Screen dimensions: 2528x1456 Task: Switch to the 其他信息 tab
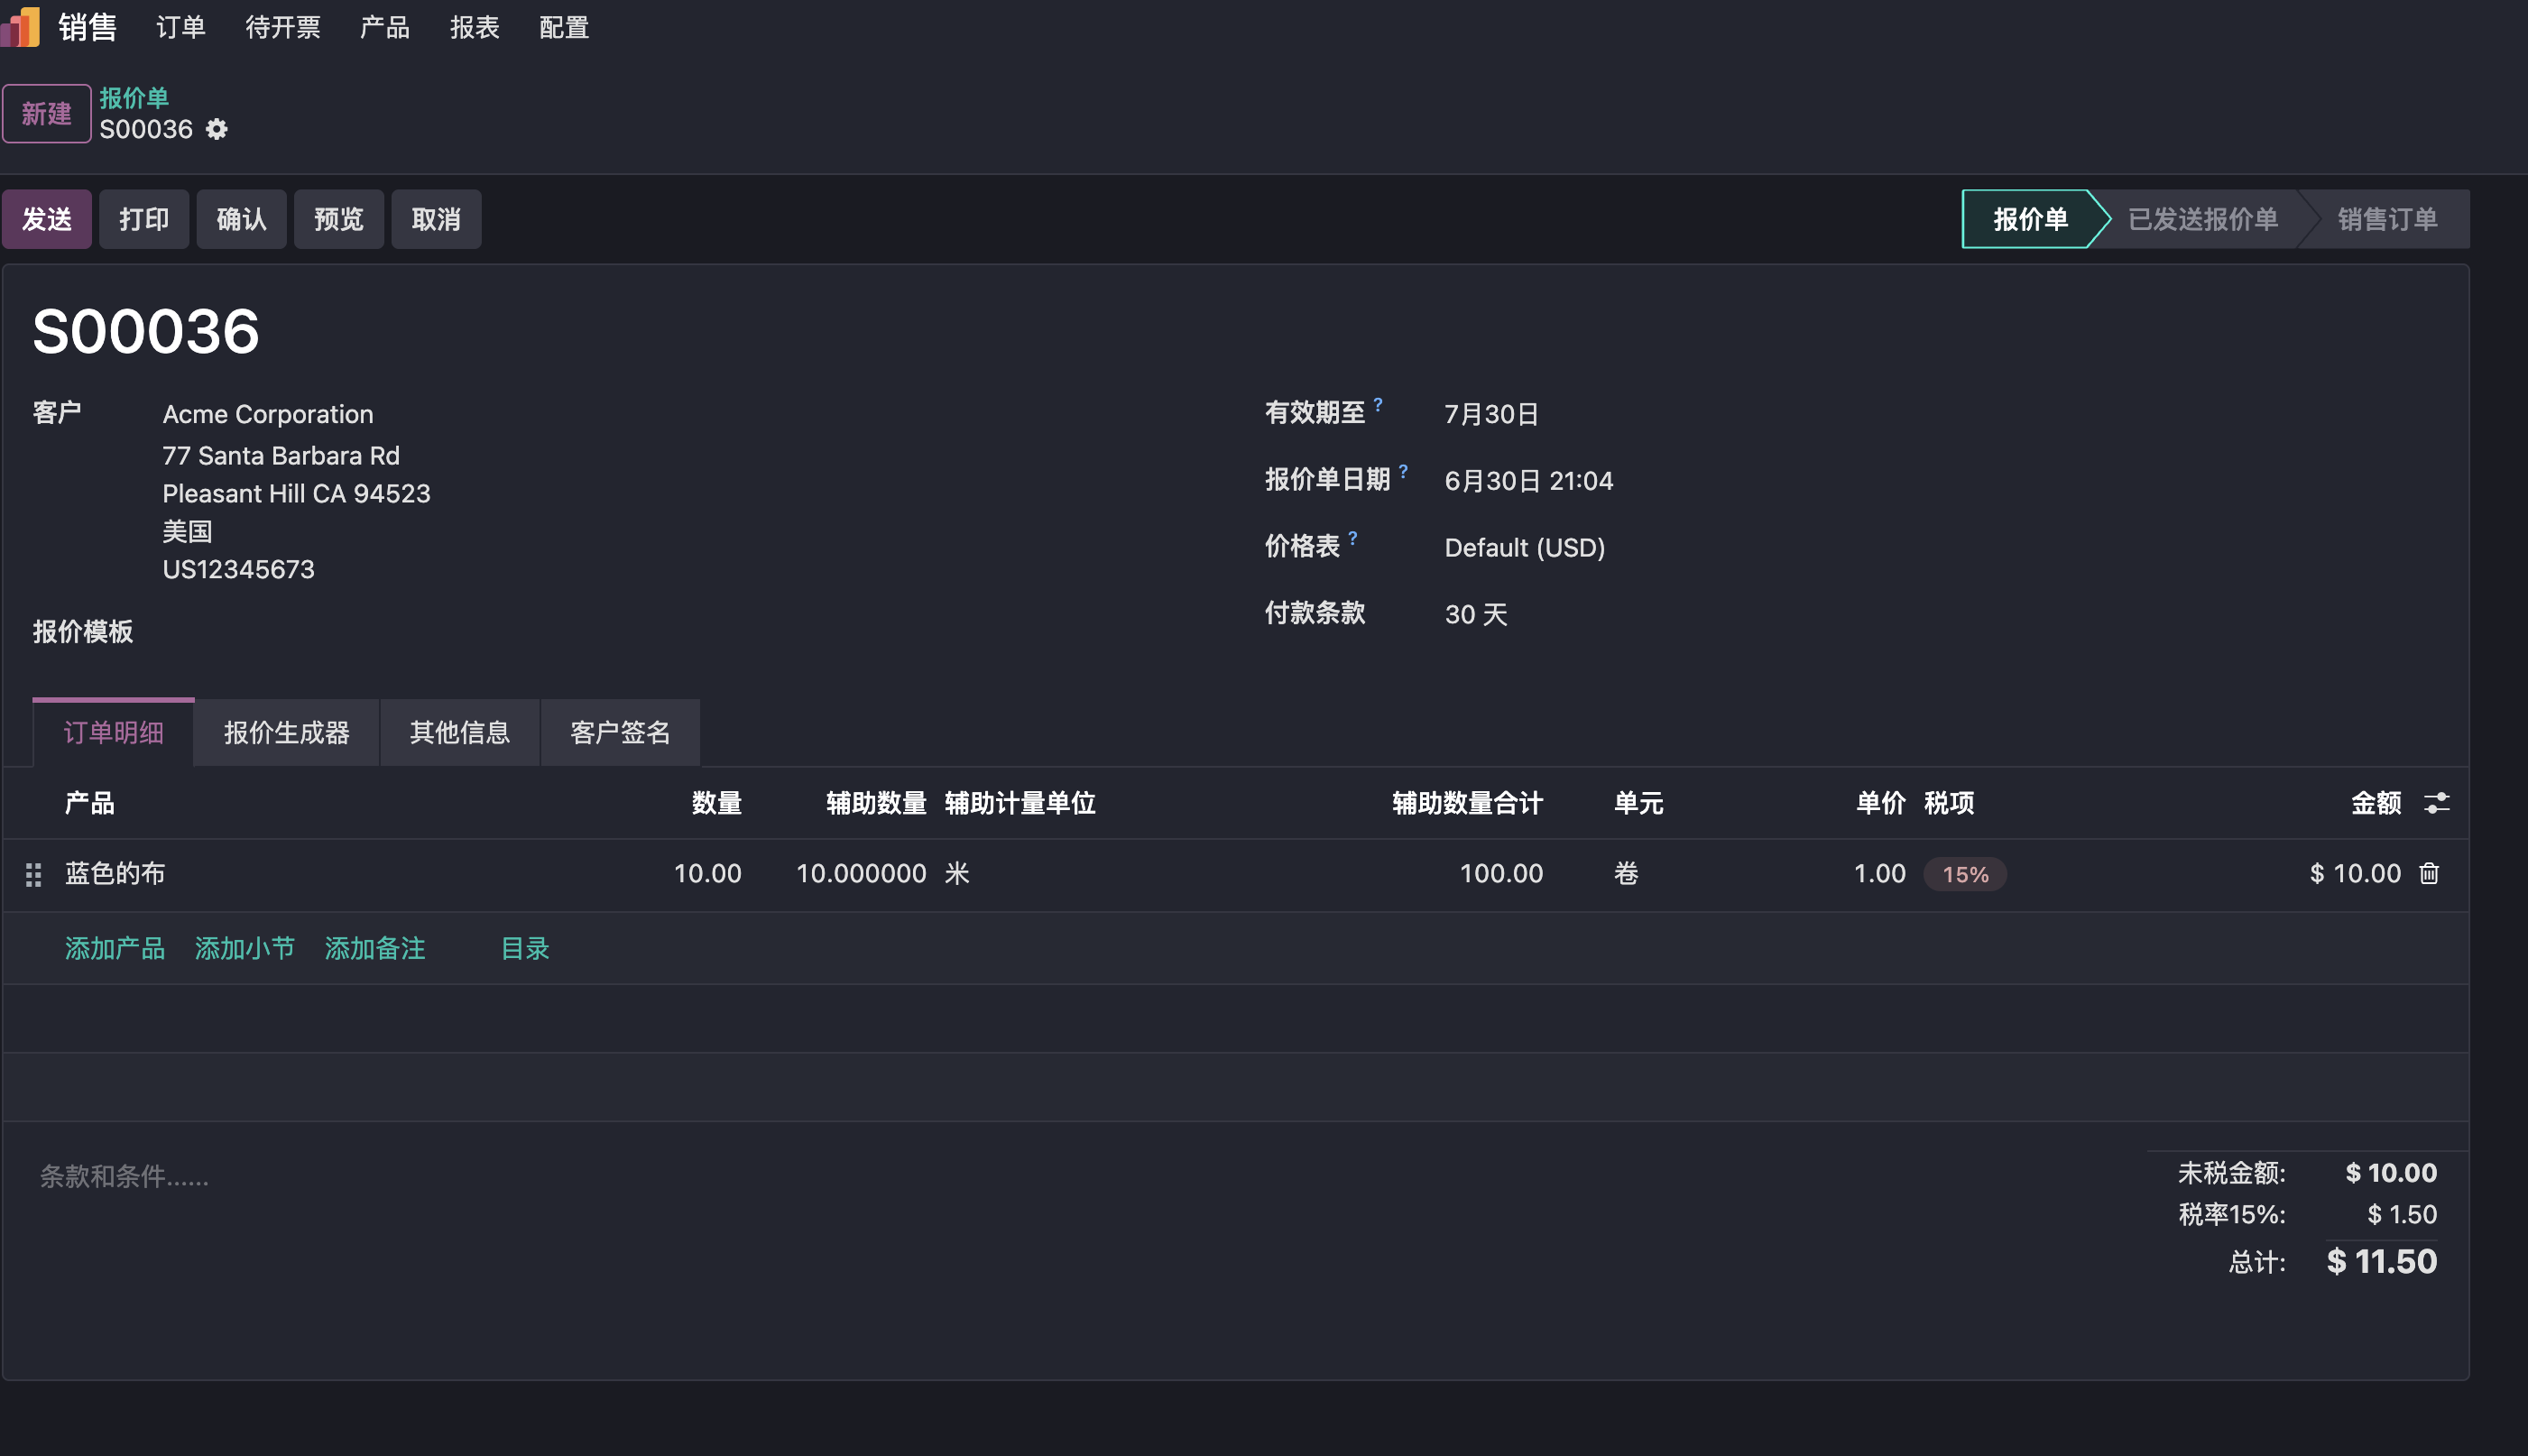(460, 732)
